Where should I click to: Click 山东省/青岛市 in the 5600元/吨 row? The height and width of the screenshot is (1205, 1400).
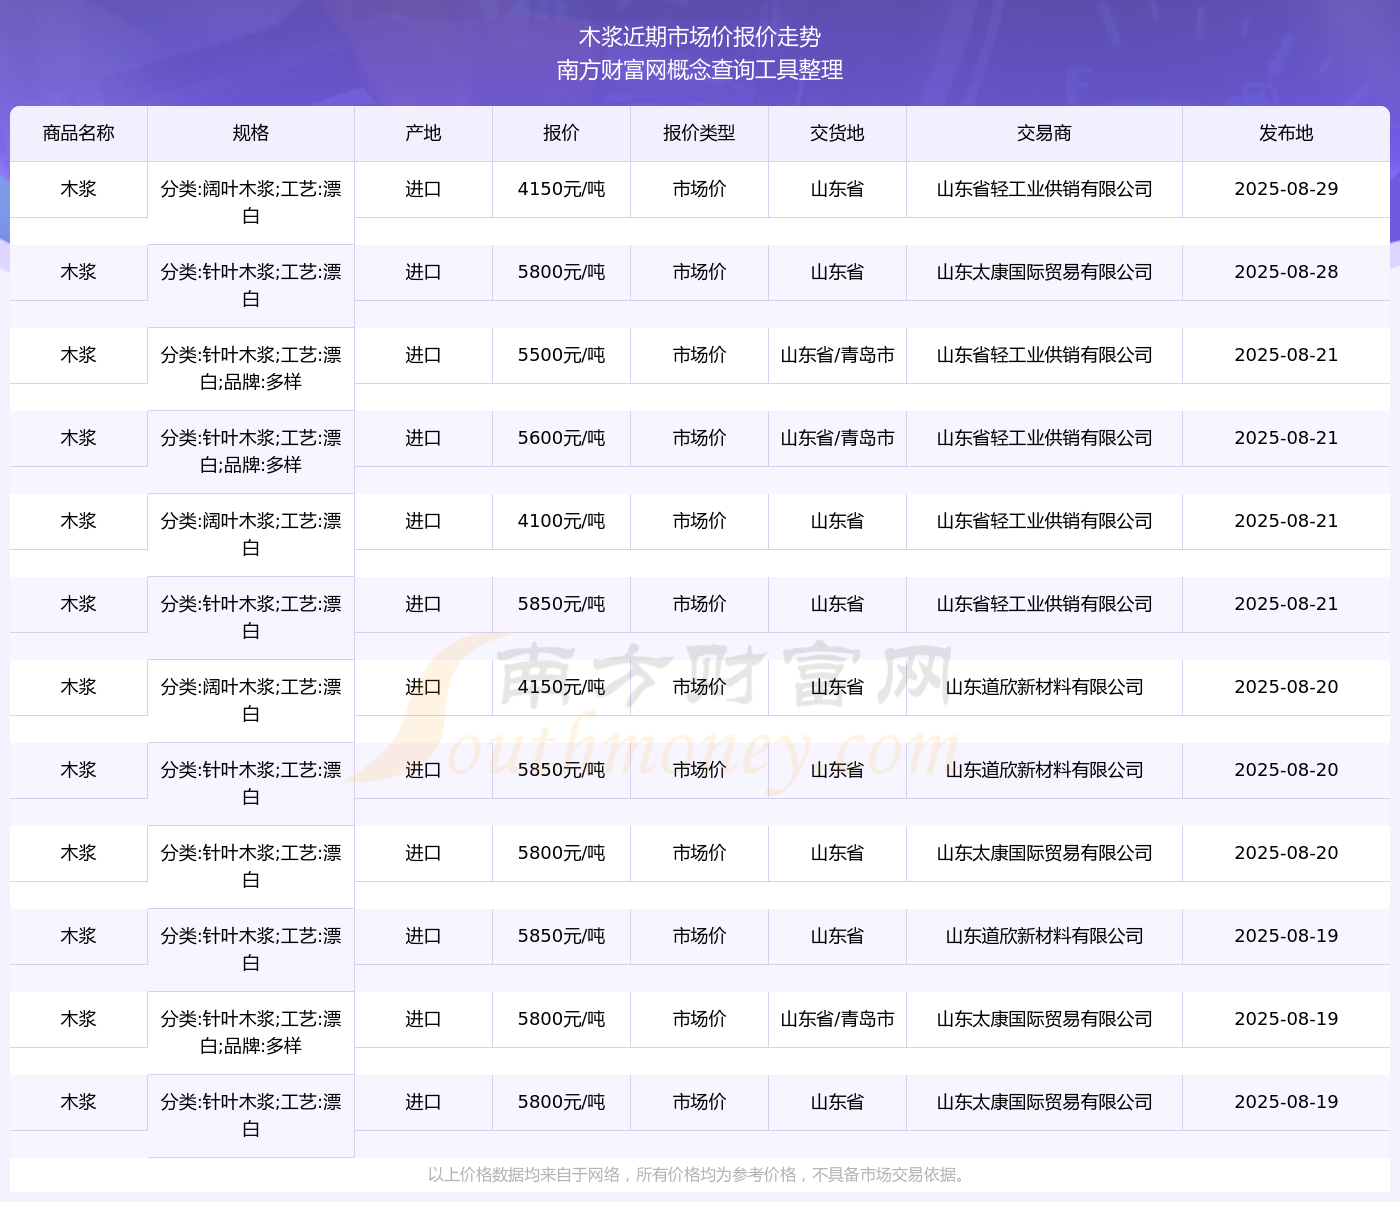pyautogui.click(x=837, y=438)
